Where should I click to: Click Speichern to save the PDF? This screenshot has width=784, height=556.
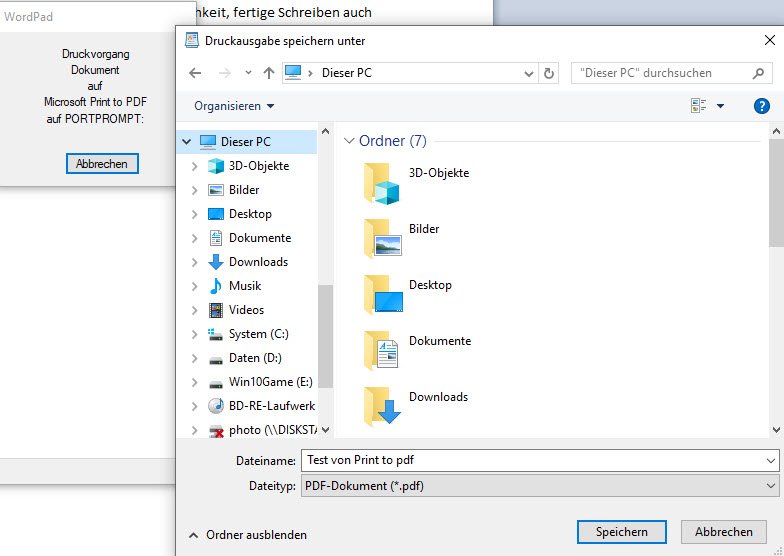pos(622,532)
